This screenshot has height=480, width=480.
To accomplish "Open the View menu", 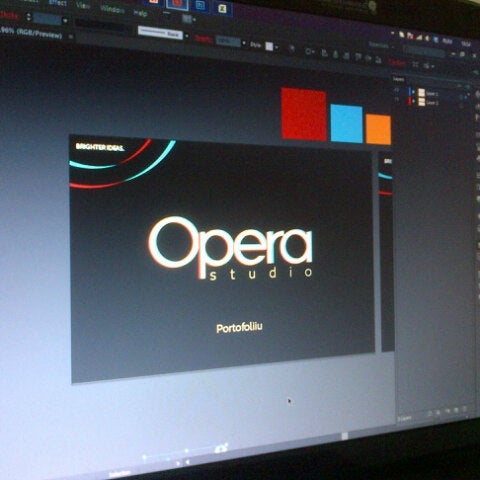I will 83,5.
